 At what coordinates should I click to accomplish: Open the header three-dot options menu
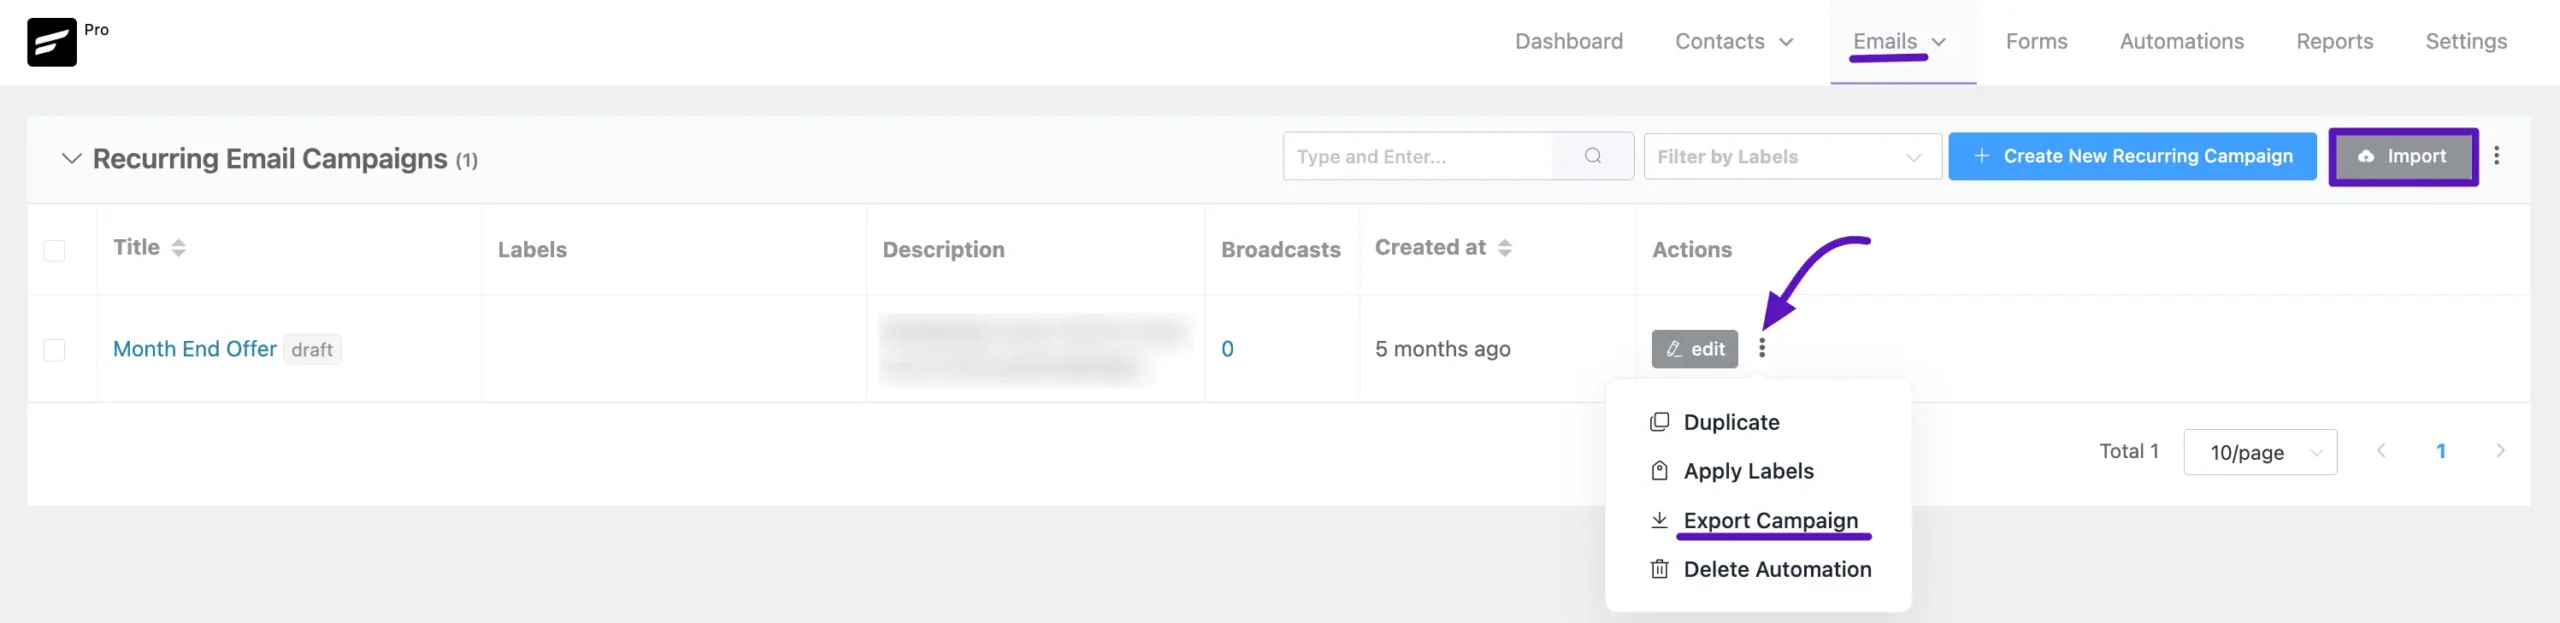tap(2496, 156)
